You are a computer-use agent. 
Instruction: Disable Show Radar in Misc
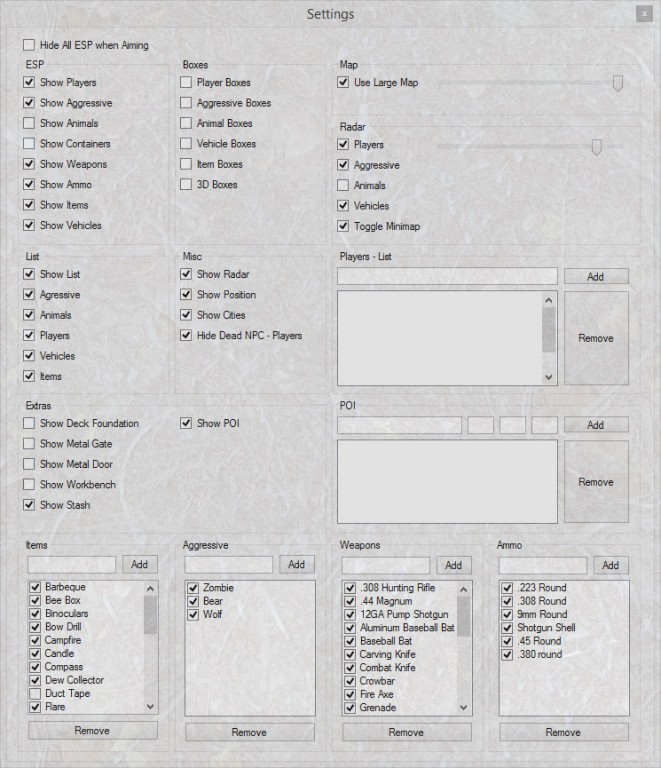[x=186, y=274]
